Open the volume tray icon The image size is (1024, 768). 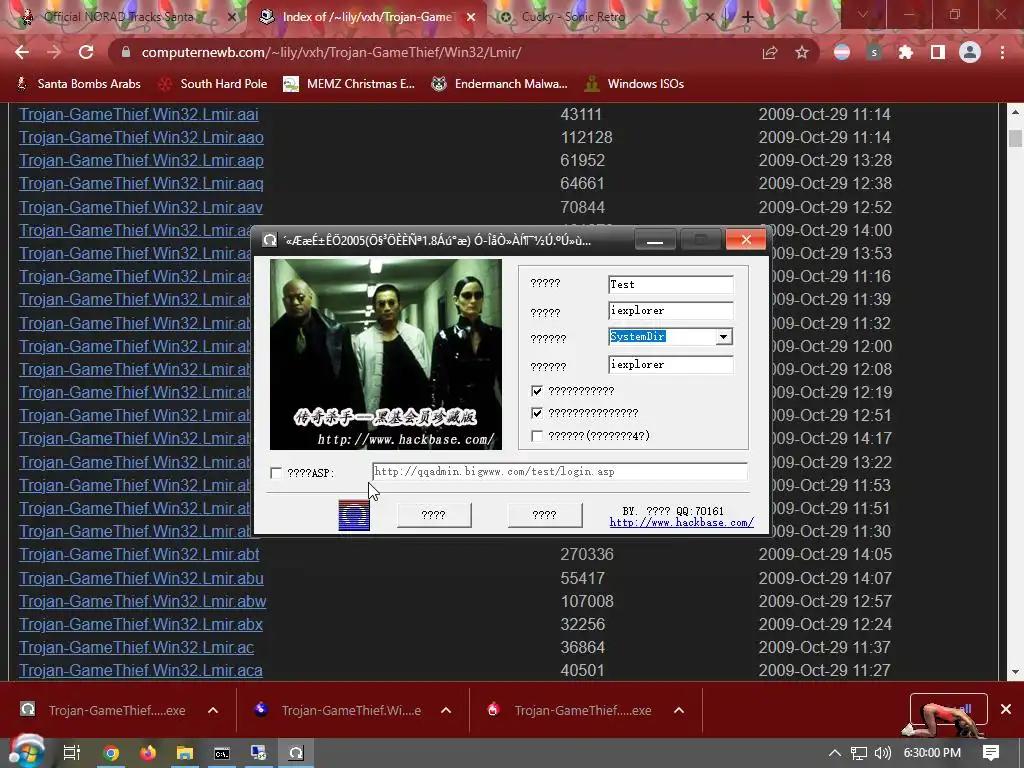click(x=882, y=753)
